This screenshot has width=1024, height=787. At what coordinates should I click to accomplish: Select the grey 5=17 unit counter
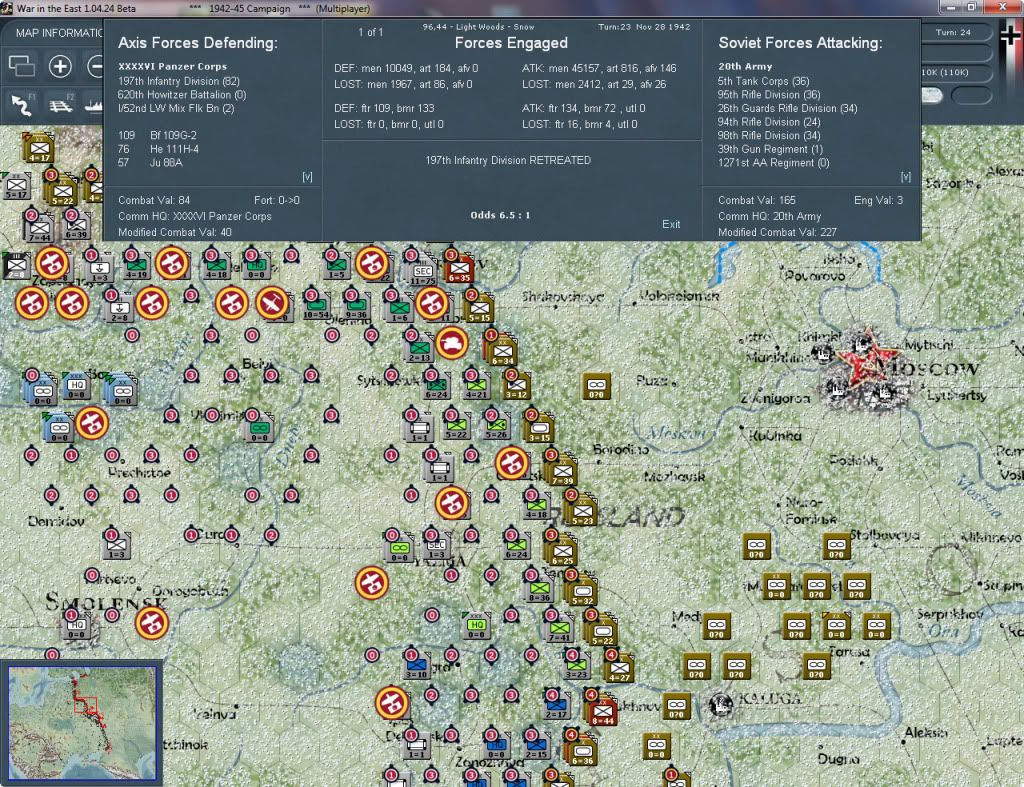tap(17, 187)
